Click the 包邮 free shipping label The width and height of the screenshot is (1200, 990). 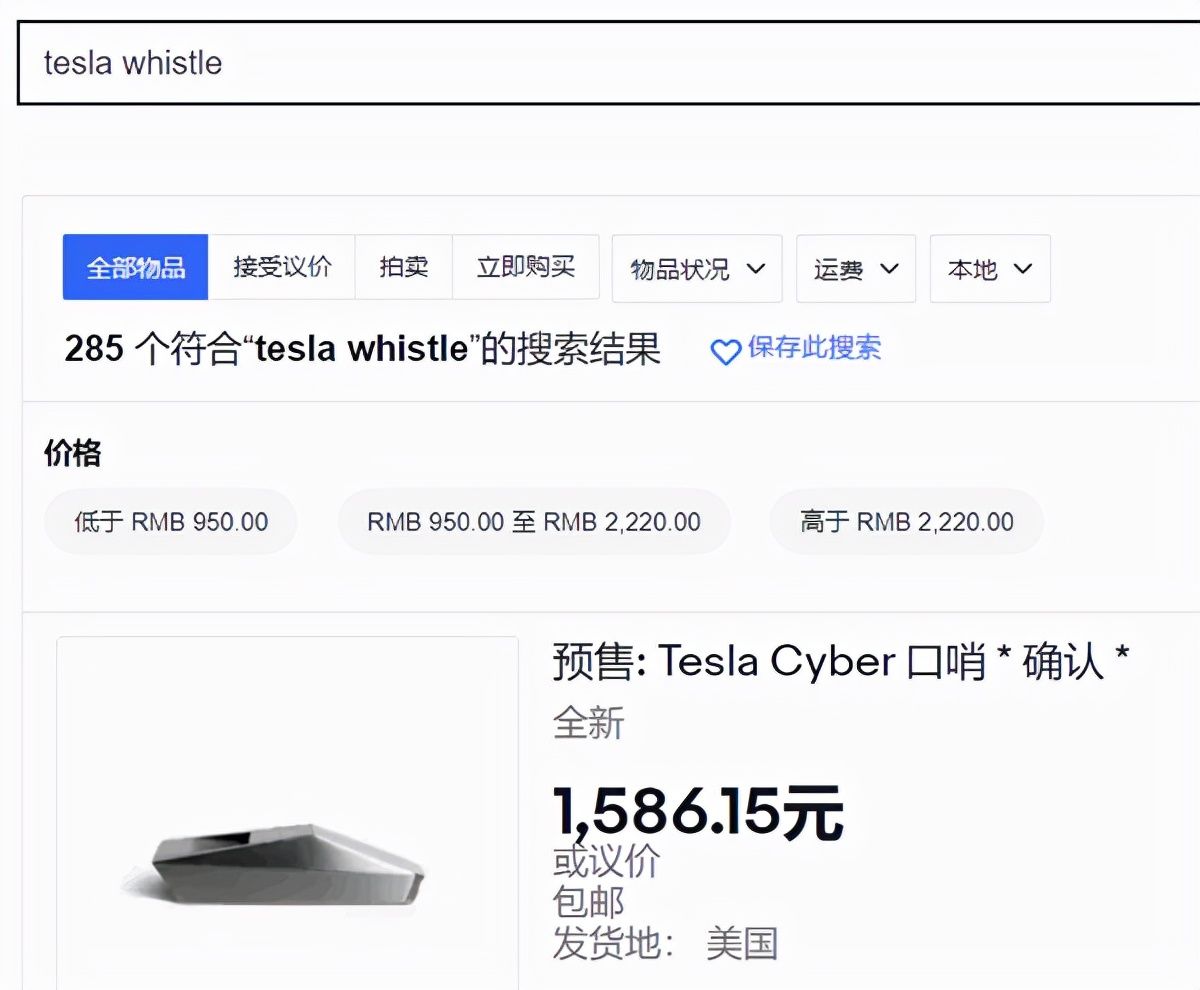pos(589,902)
